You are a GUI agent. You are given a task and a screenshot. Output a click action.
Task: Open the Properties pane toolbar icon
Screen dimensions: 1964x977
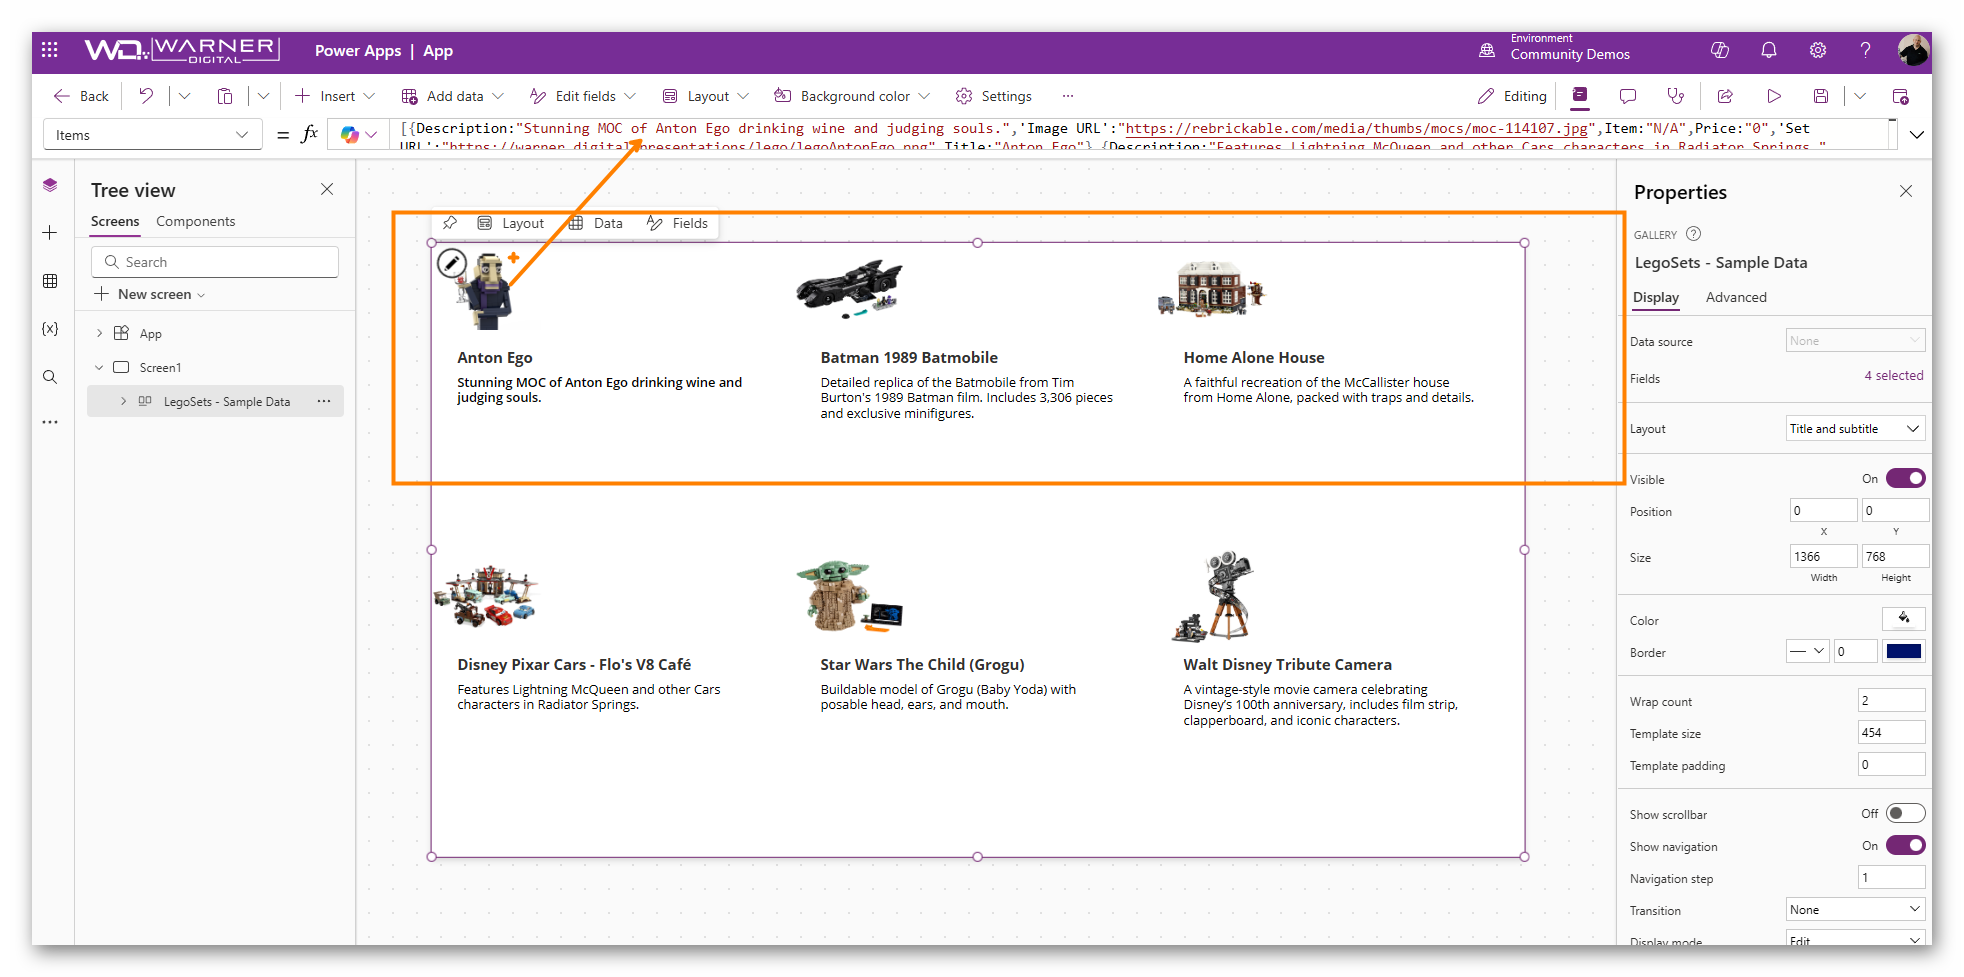click(1580, 96)
